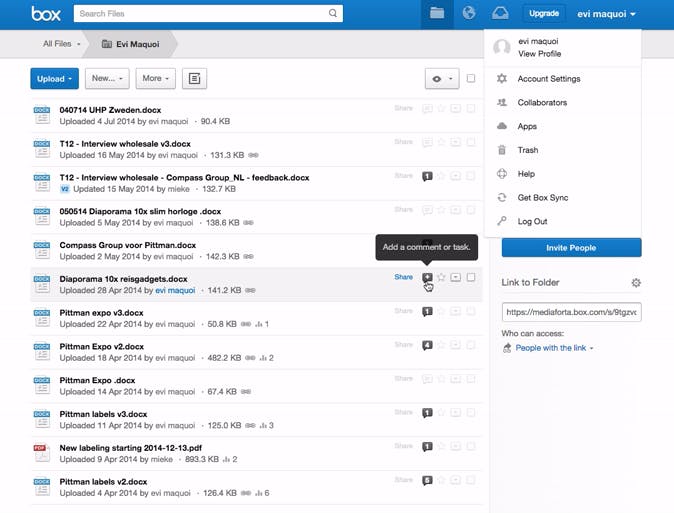Click the folder shared link URL field

pos(571,312)
